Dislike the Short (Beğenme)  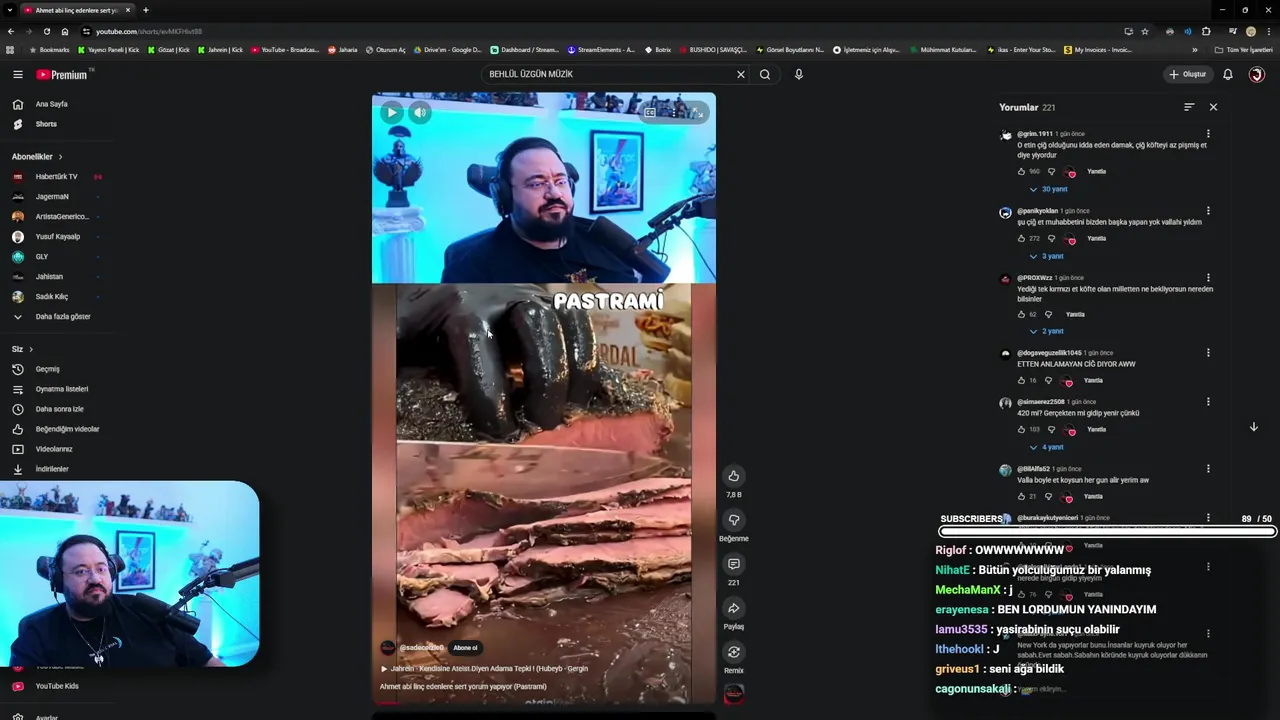[x=733, y=520]
